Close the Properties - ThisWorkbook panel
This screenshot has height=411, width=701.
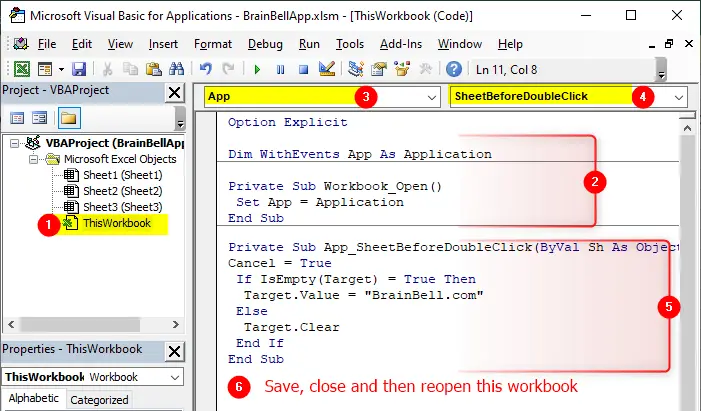tap(174, 352)
